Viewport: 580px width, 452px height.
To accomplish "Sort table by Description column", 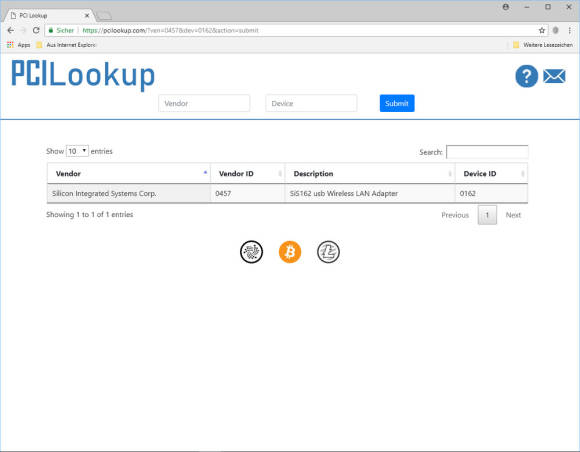I will coord(370,173).
